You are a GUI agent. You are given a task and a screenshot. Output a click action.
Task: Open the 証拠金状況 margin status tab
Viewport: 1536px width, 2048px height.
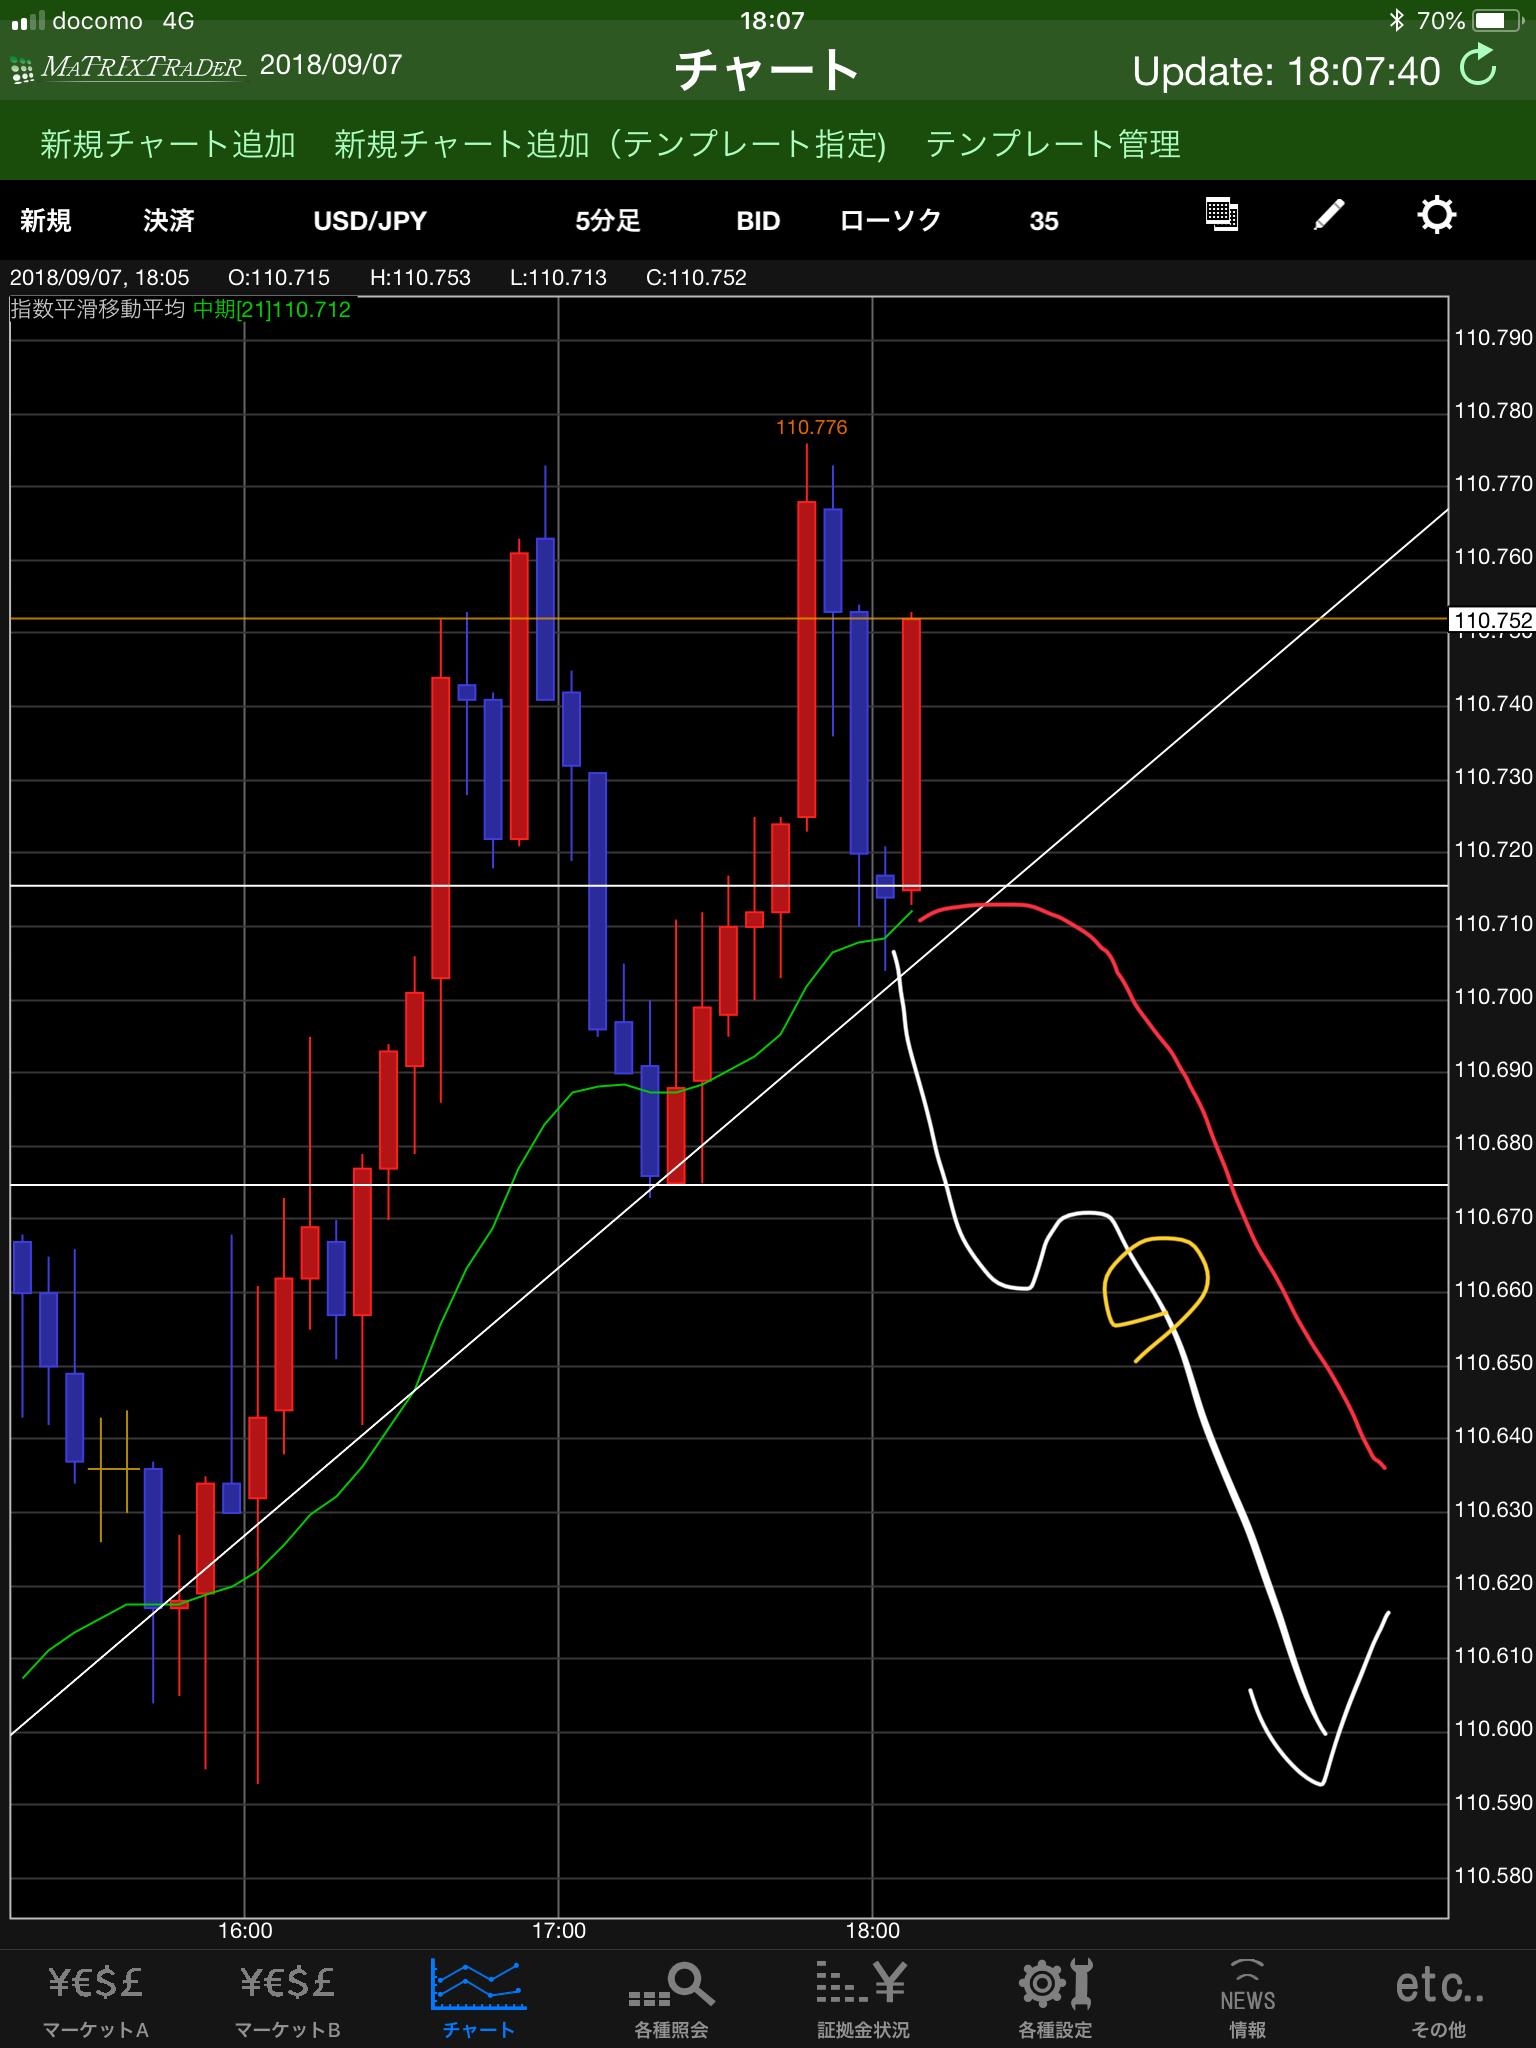863,1999
